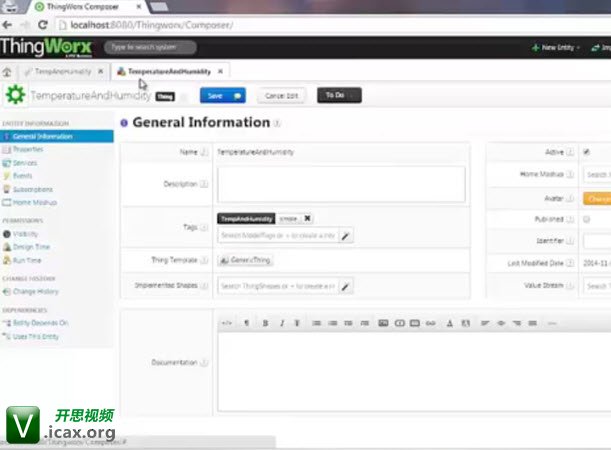Insert horizontal rule in Documentation editor
The image size is (611, 450).
(x=552, y=323)
